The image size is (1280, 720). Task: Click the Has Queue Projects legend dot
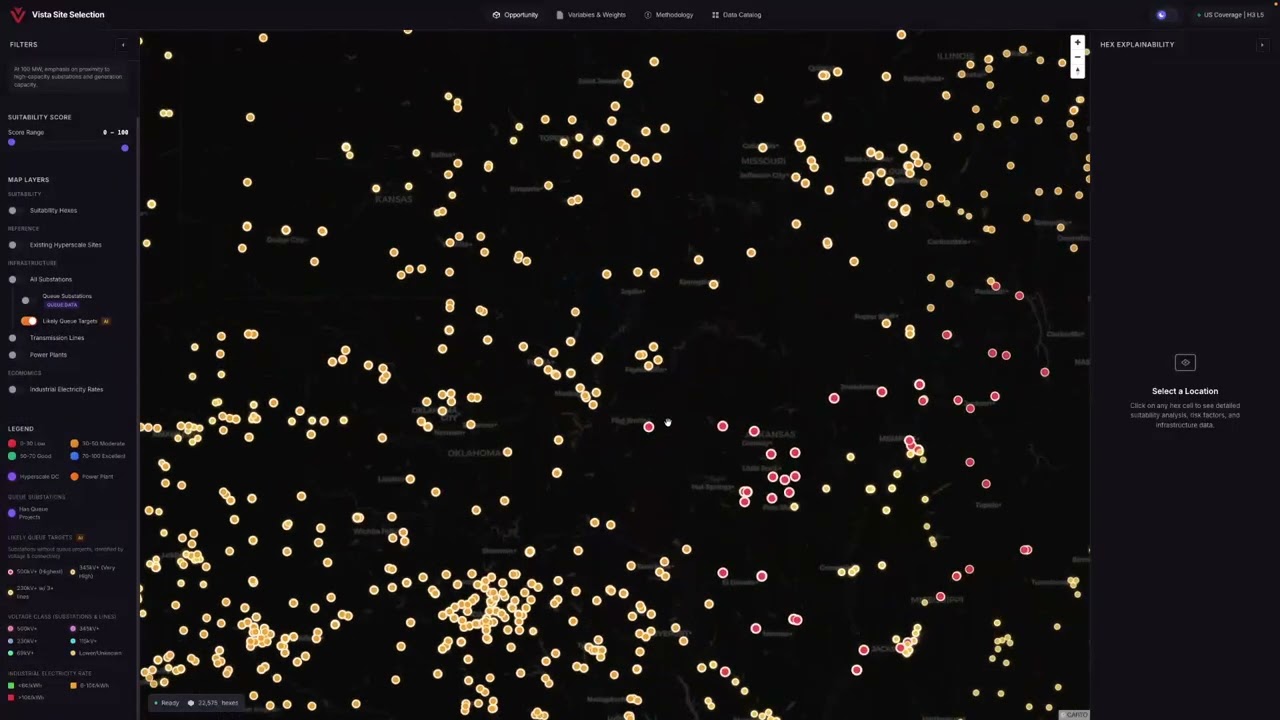pos(12,513)
